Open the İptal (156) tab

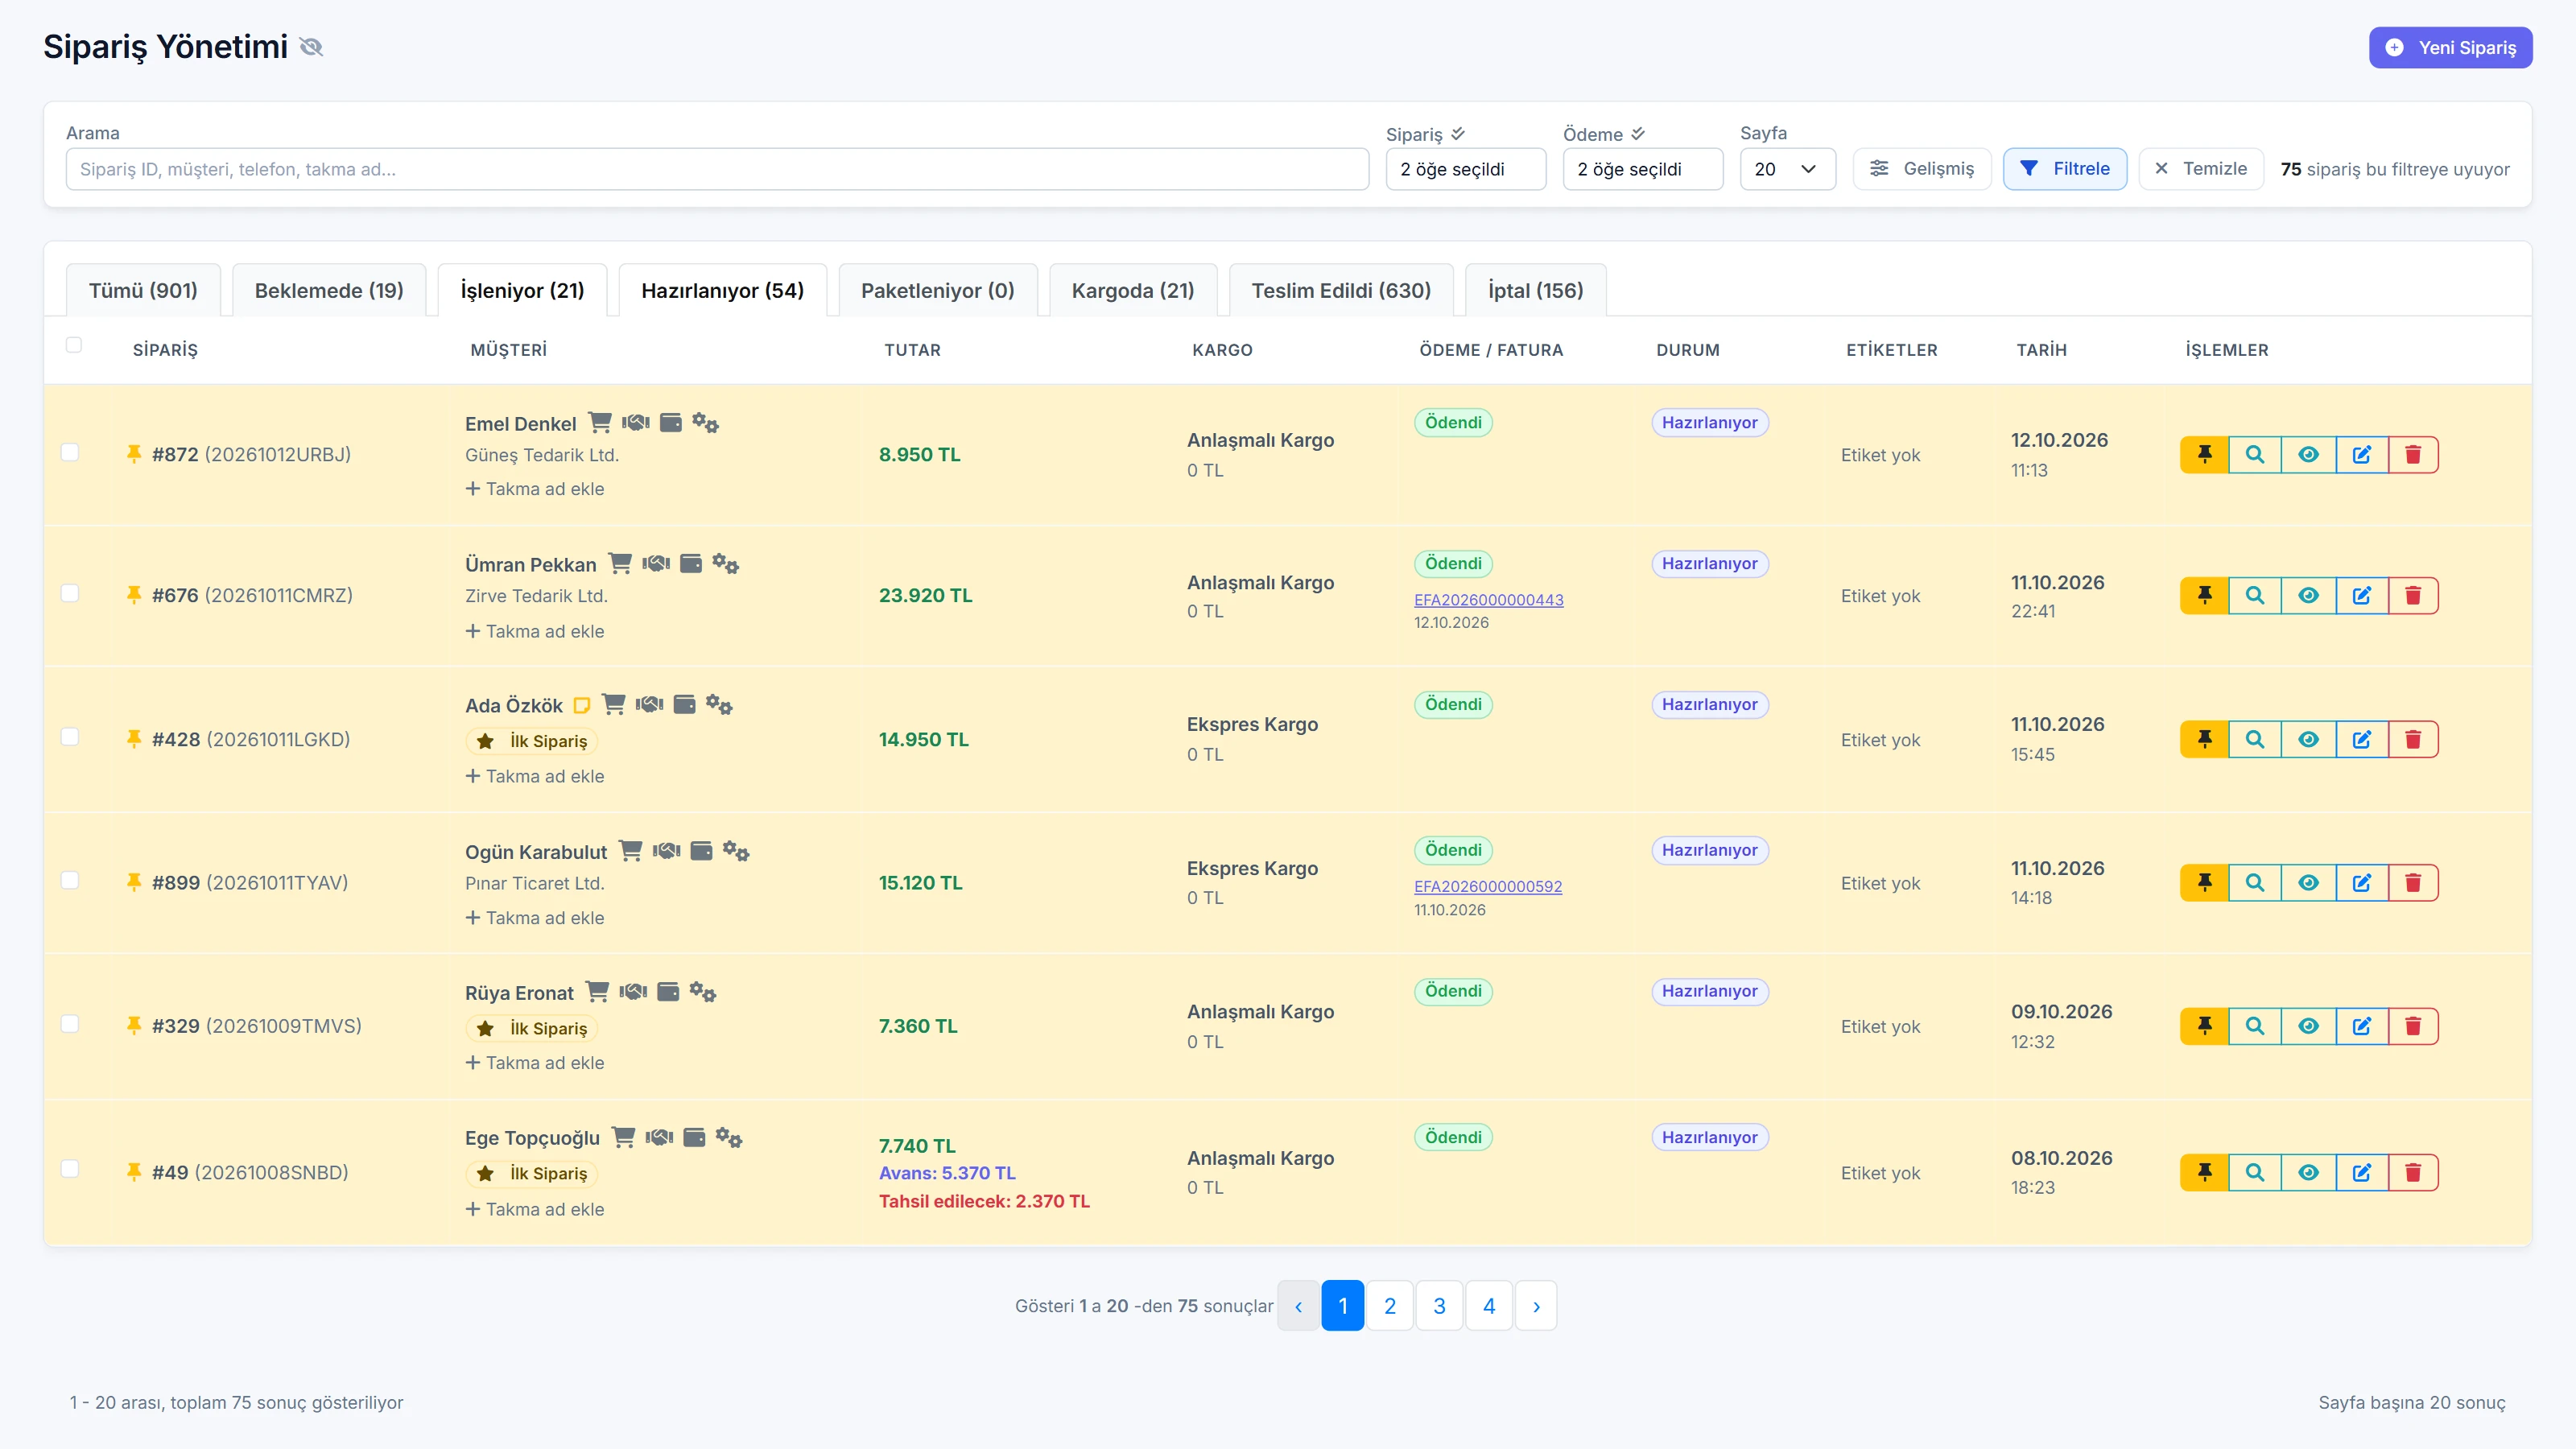[x=1536, y=291]
